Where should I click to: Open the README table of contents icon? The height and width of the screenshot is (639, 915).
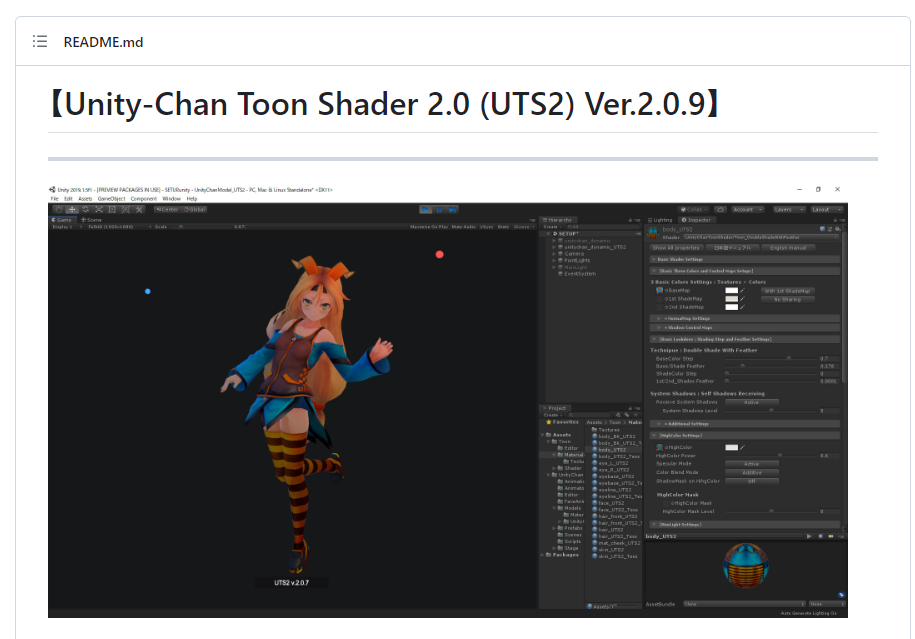40,41
